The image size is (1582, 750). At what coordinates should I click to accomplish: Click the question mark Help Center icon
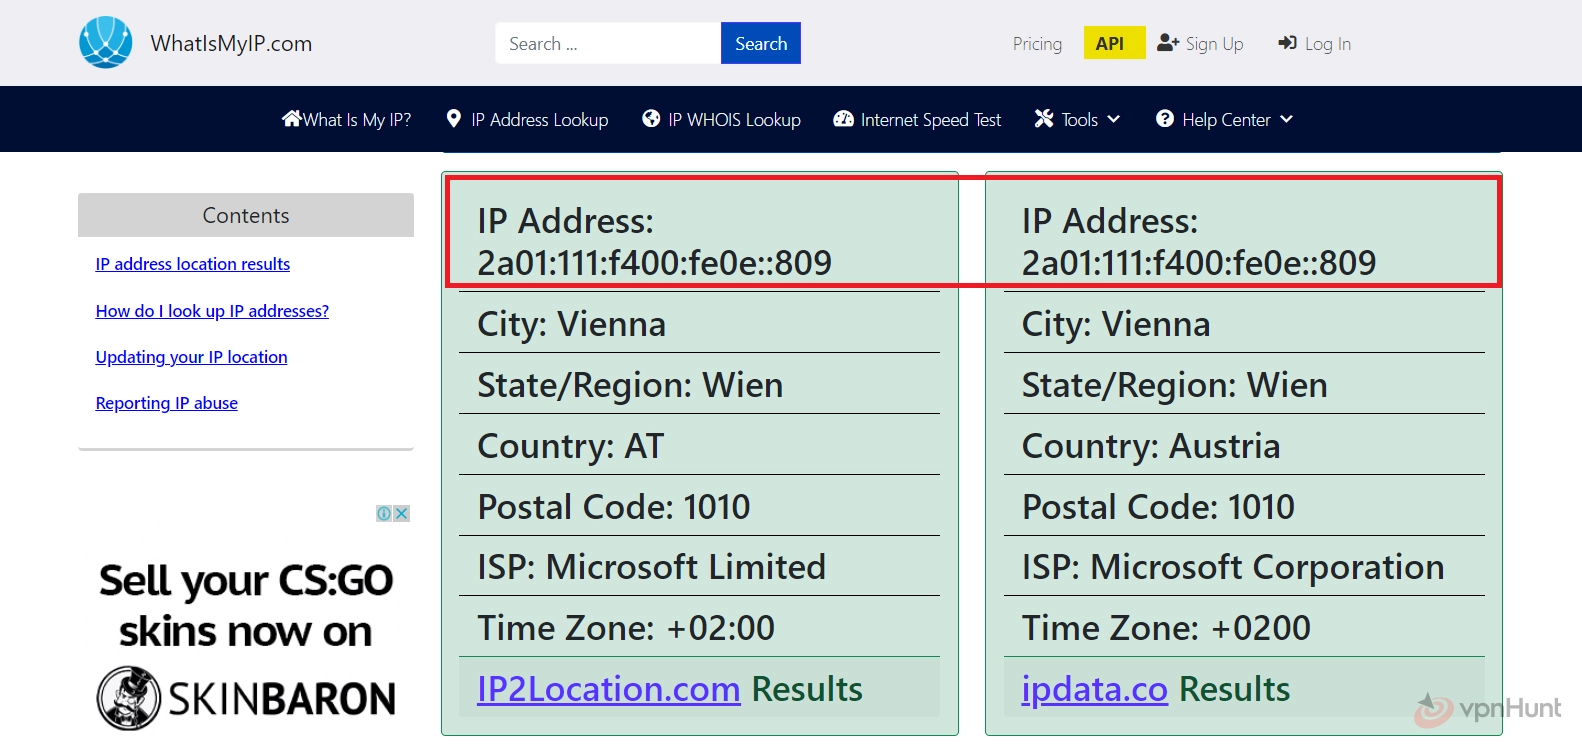tap(1165, 119)
